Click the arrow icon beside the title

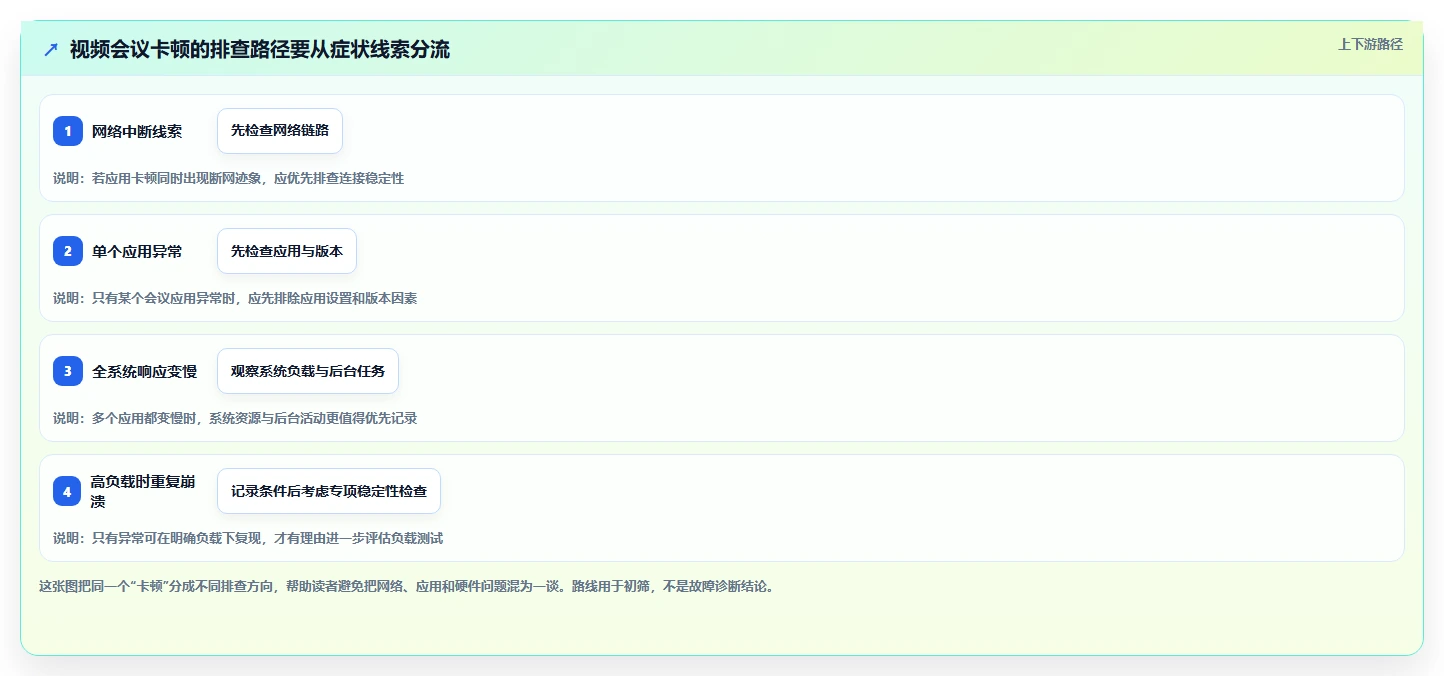tap(51, 50)
